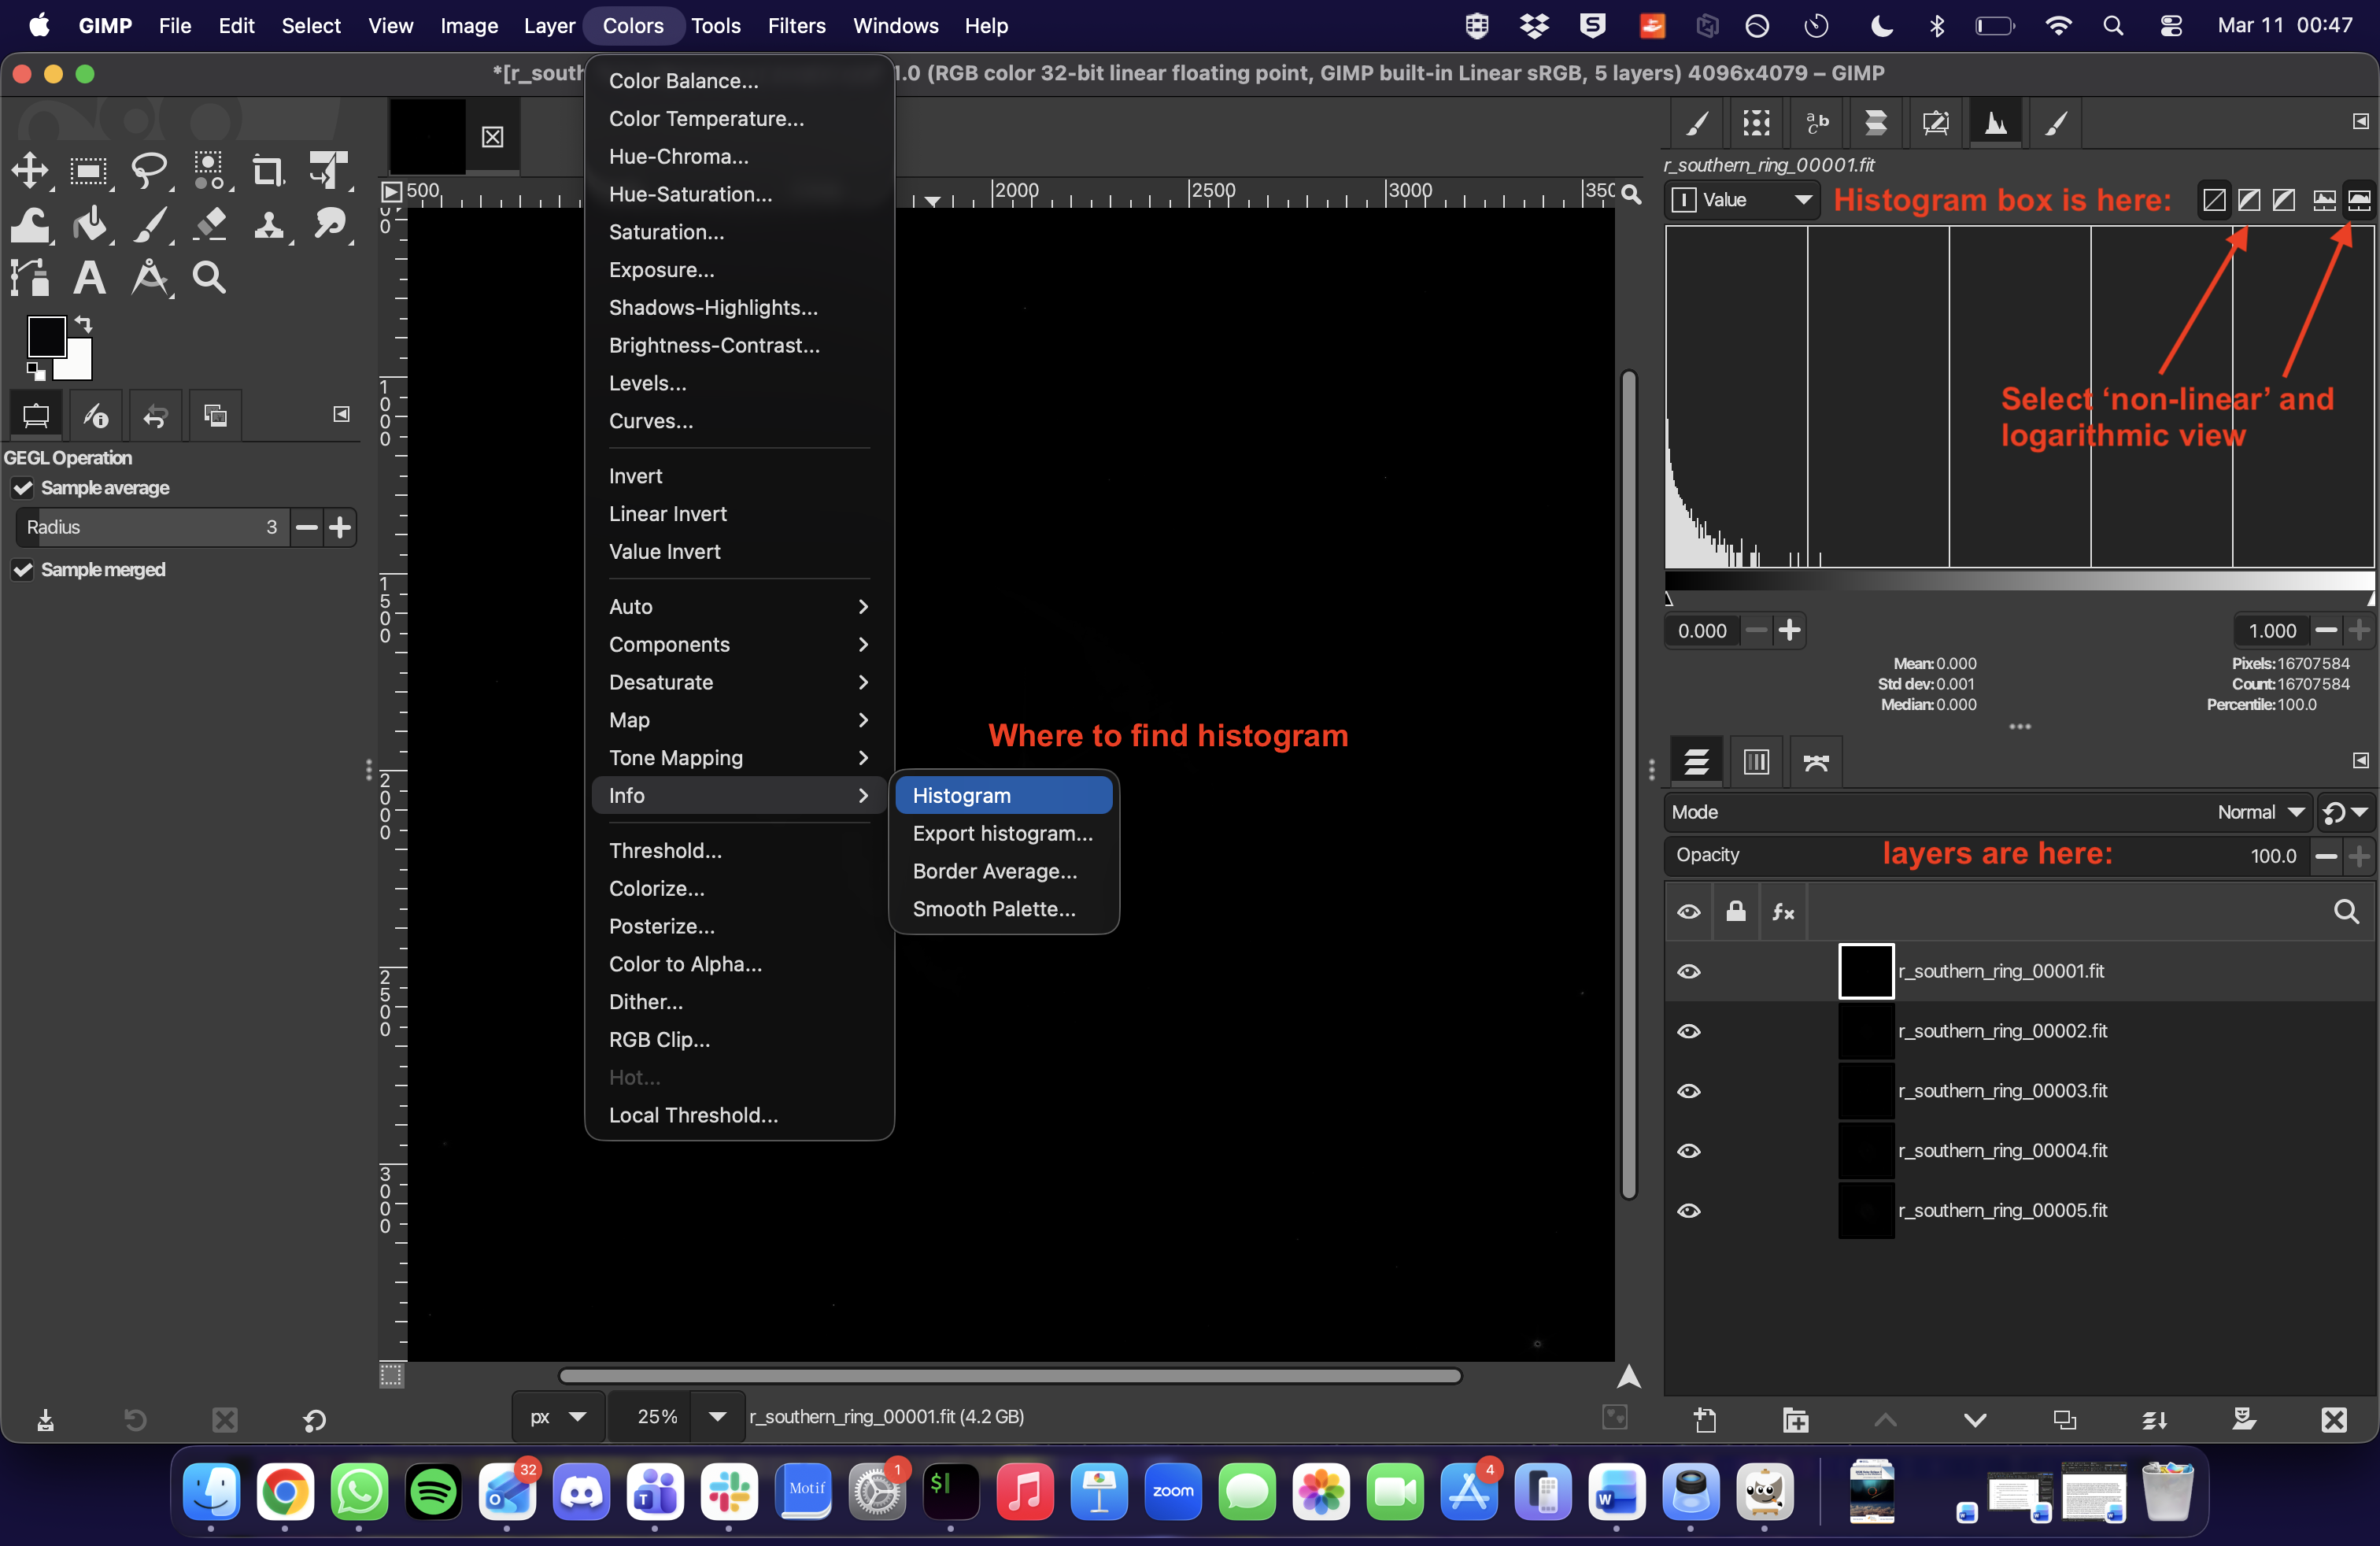Click Export histogram... entry

[x=1002, y=834]
